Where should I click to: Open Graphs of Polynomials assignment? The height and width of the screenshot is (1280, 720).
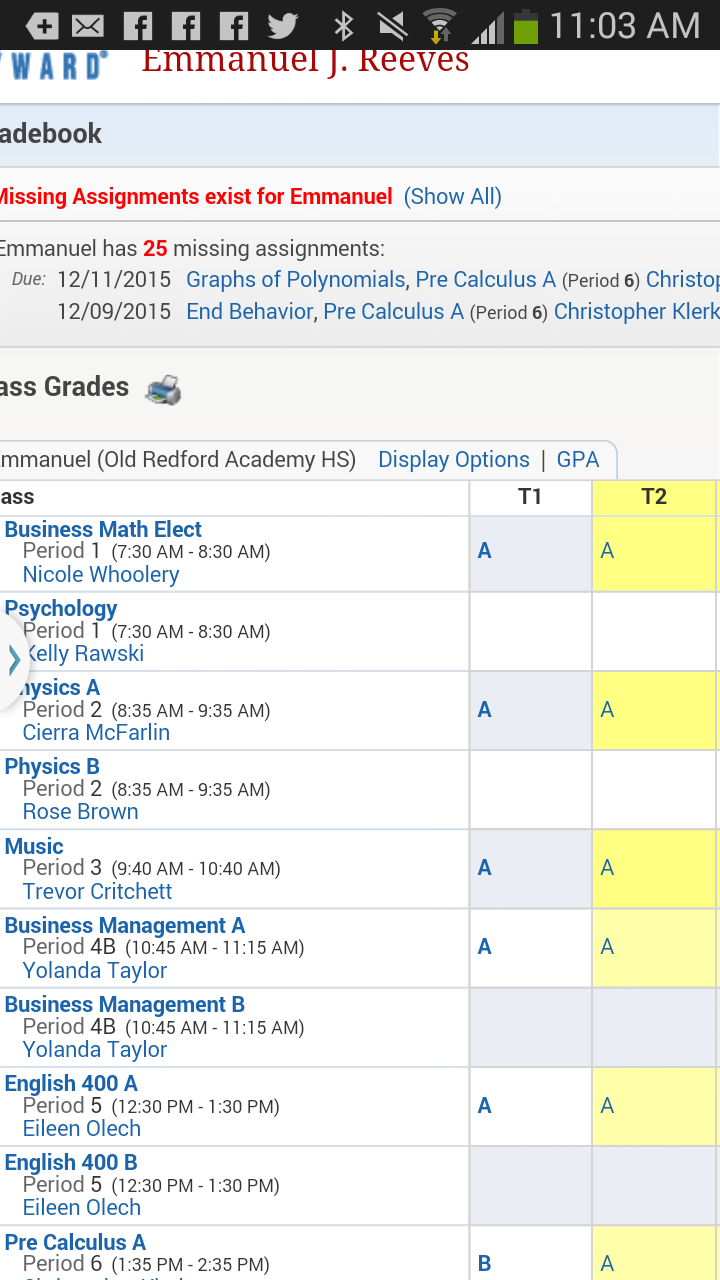tap(295, 279)
